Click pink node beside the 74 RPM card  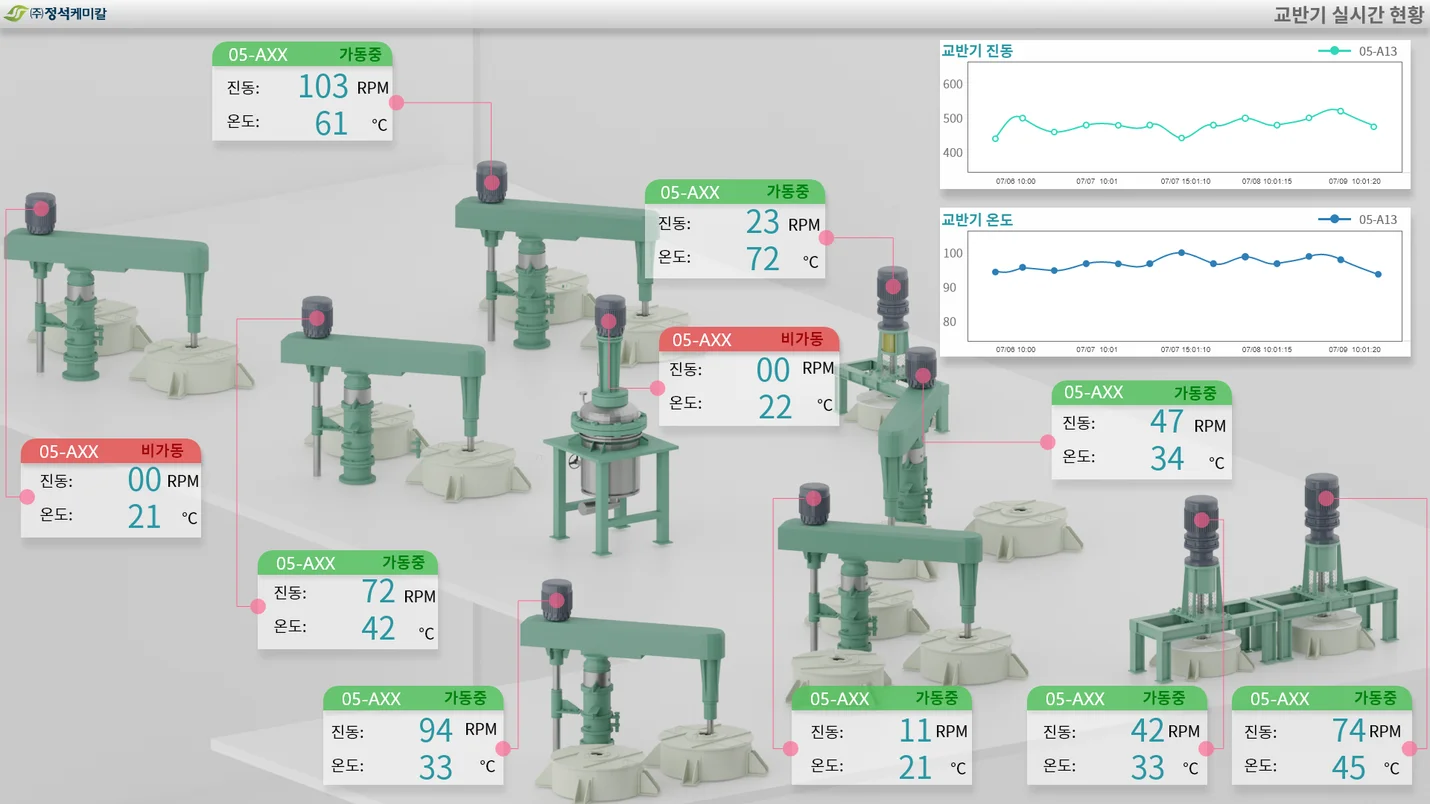coord(1410,748)
